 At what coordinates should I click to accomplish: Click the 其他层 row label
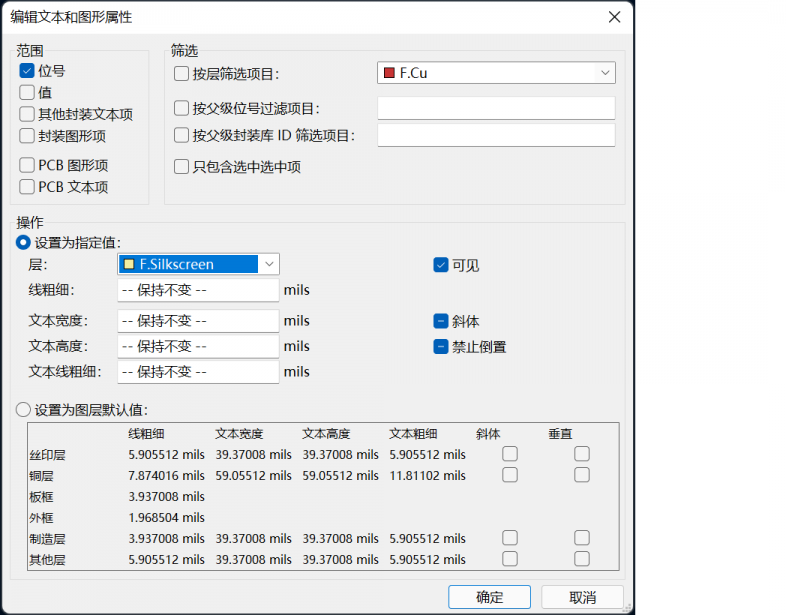(47, 560)
